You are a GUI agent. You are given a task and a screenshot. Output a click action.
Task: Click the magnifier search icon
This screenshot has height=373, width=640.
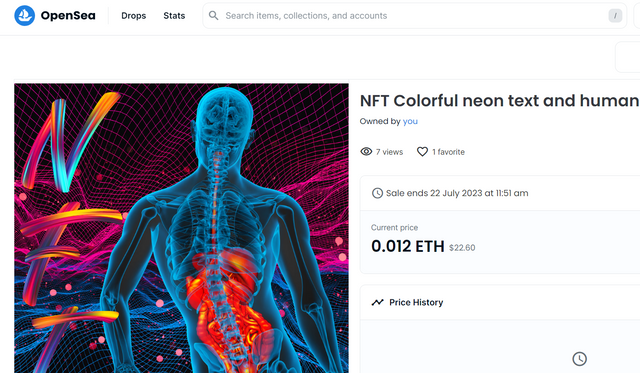point(213,16)
